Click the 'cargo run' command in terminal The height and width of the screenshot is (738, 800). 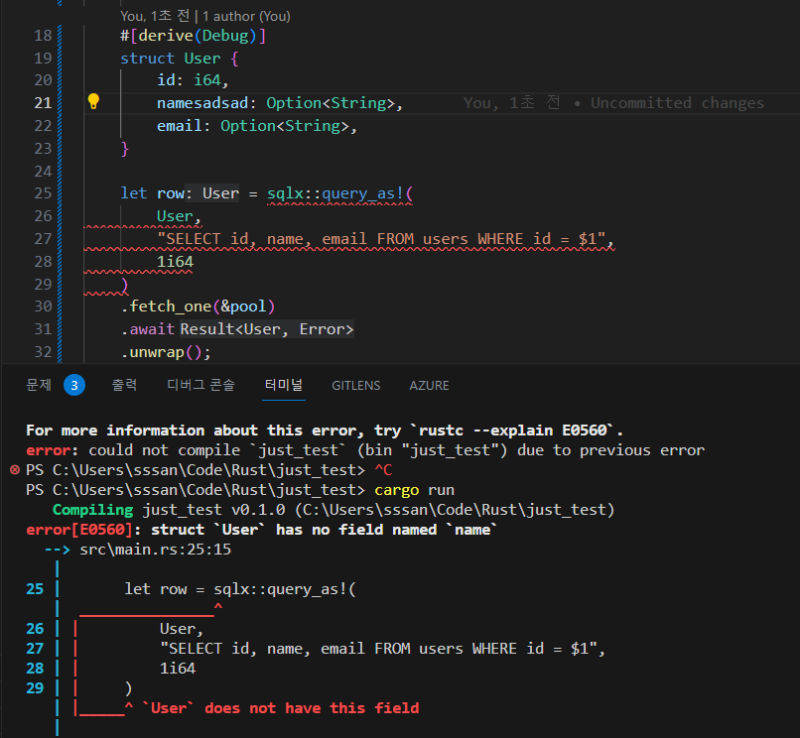(x=414, y=490)
